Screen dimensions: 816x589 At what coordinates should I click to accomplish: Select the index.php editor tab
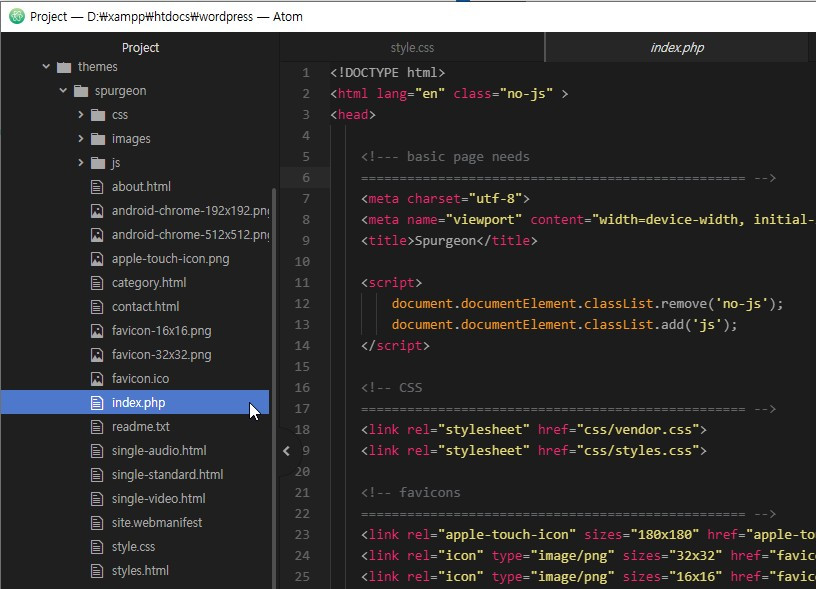pos(677,48)
